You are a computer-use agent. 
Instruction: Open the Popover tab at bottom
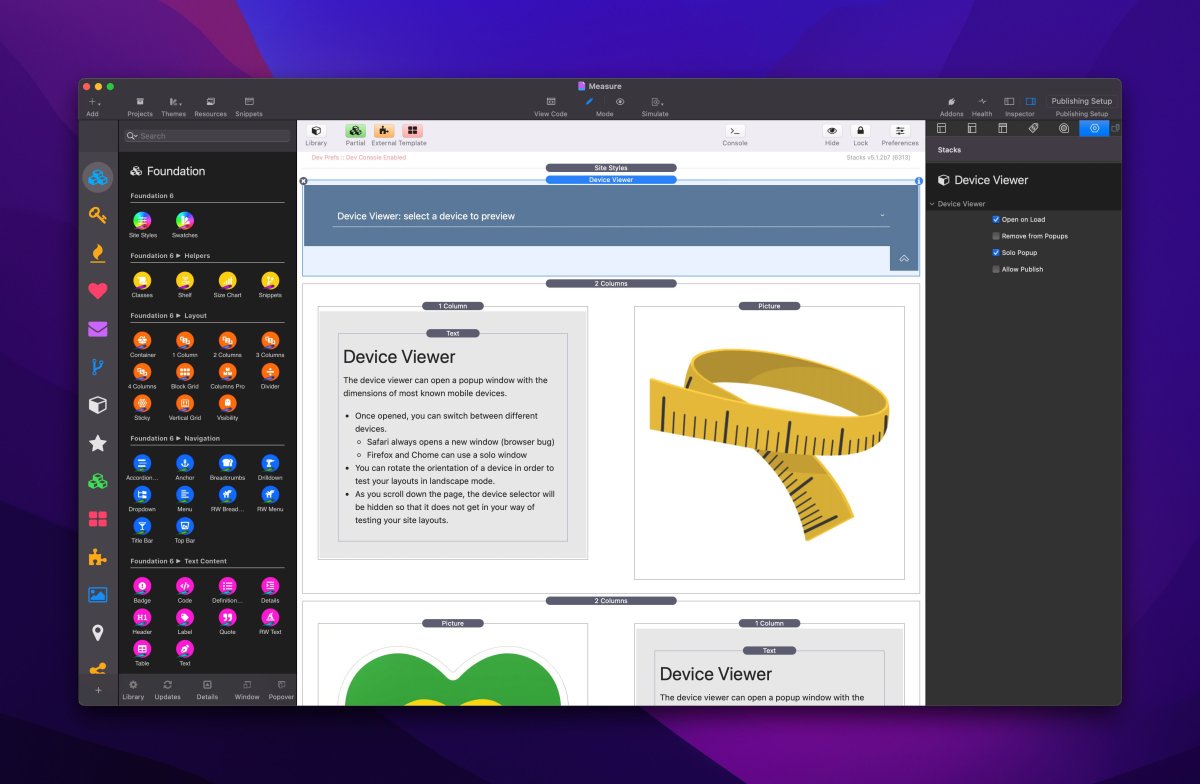point(281,689)
